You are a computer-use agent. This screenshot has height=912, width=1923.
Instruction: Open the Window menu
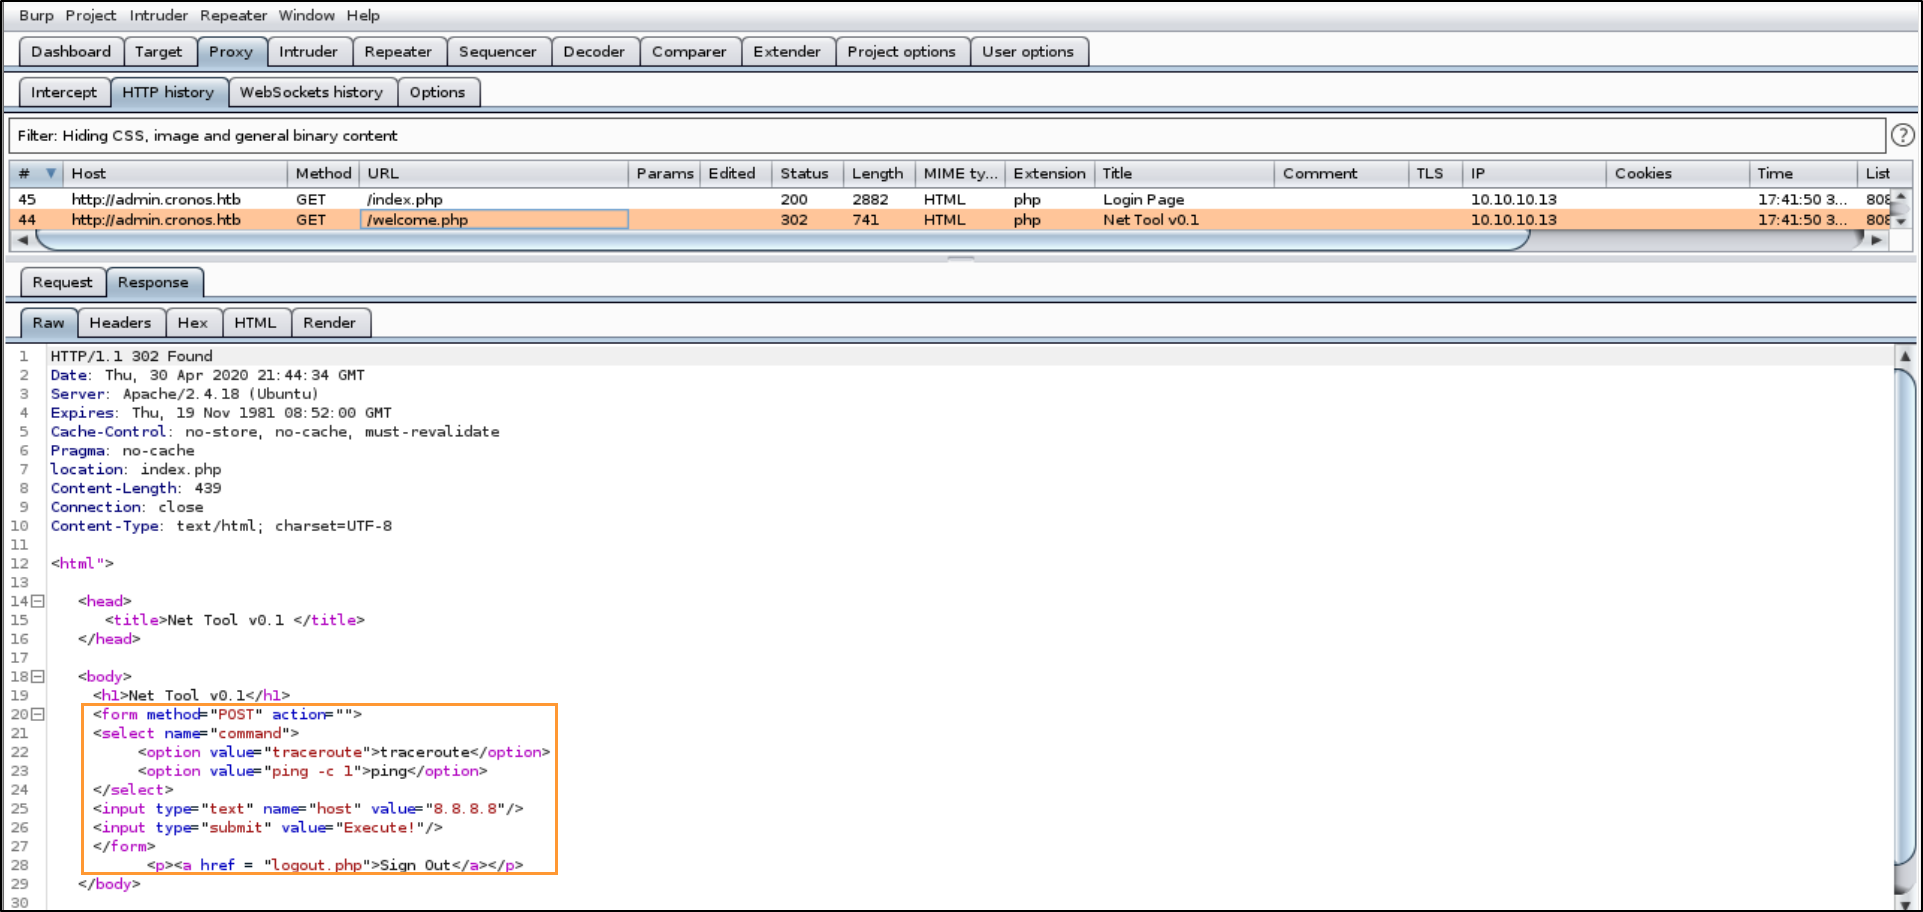(x=306, y=15)
